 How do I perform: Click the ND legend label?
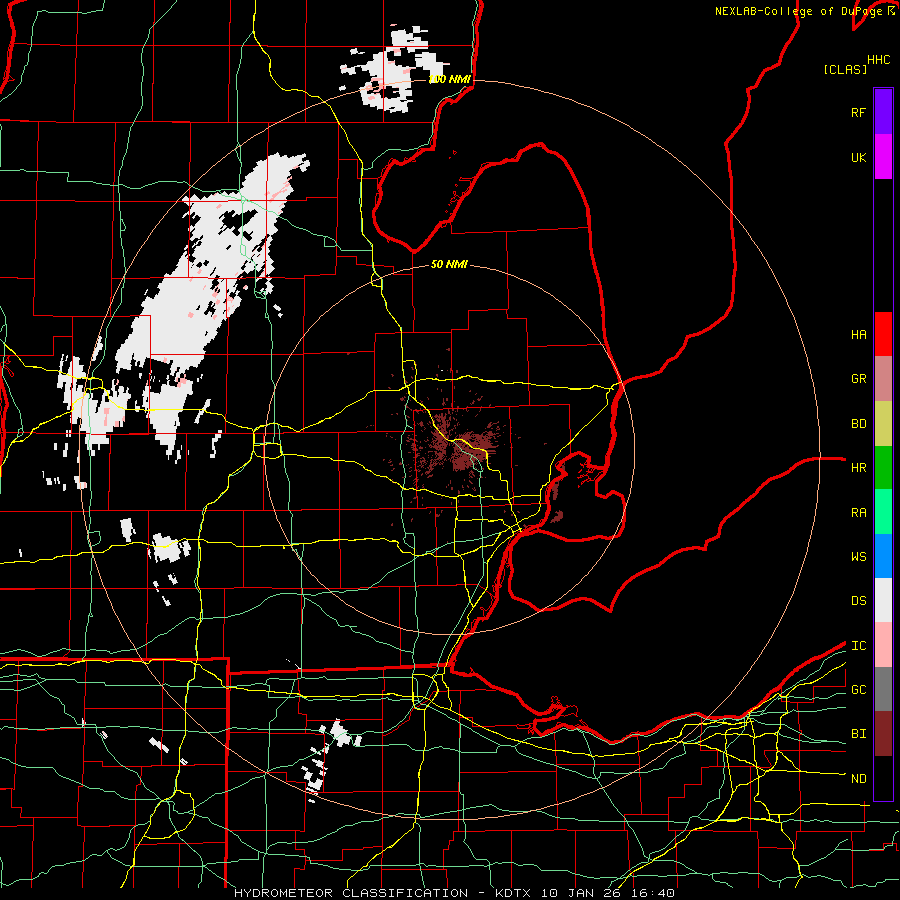[858, 779]
